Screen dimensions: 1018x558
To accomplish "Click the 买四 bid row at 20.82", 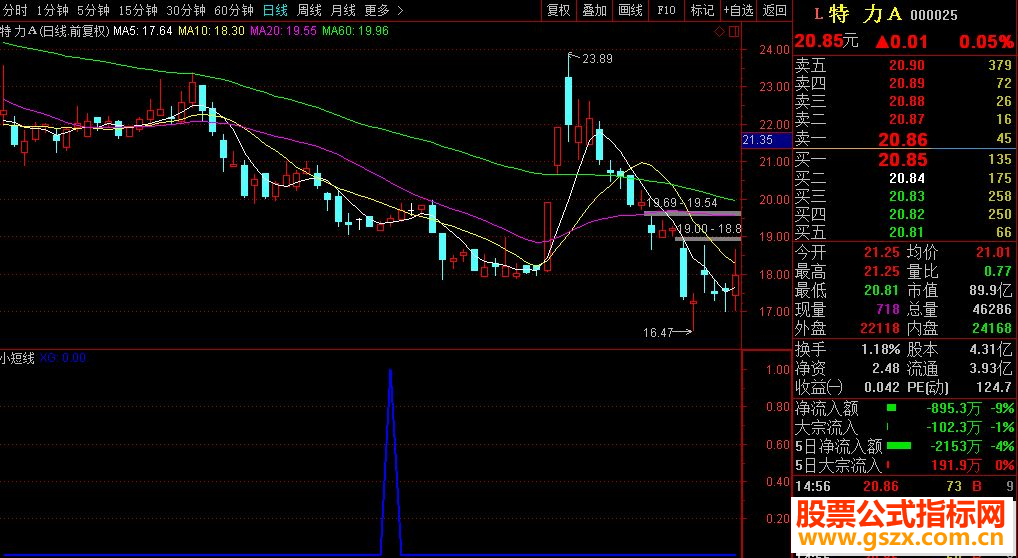I will (904, 214).
